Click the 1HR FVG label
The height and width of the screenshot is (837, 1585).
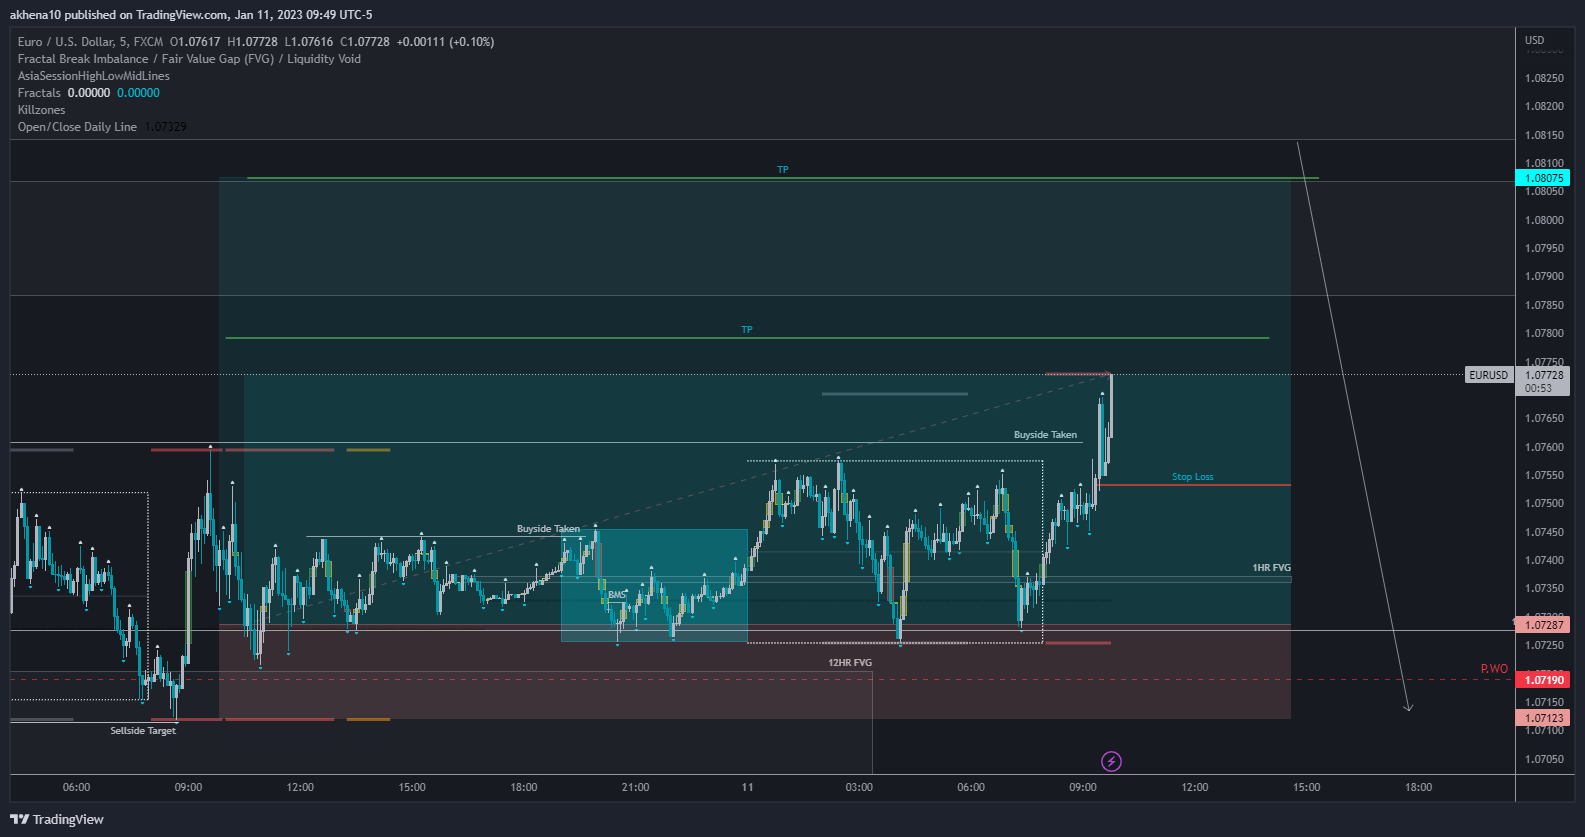[1271, 568]
